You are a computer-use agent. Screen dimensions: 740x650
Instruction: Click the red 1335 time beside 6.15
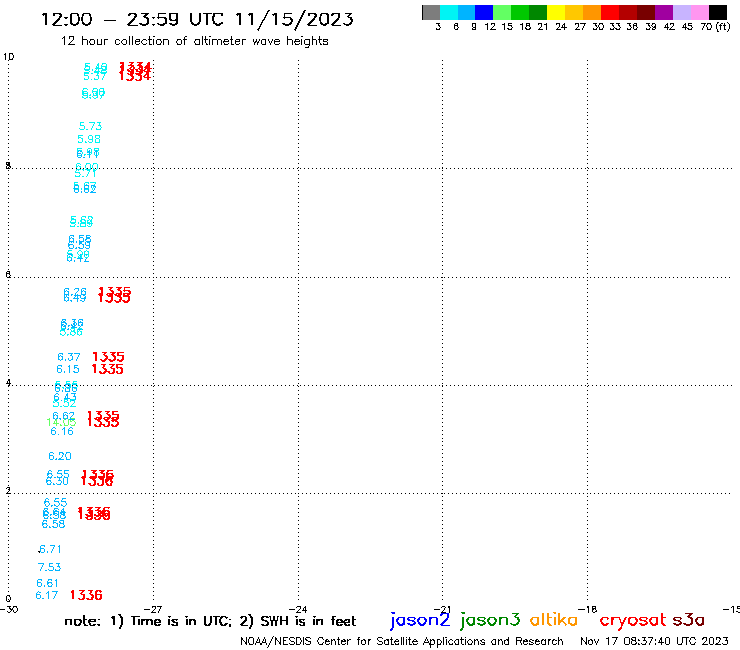click(107, 369)
